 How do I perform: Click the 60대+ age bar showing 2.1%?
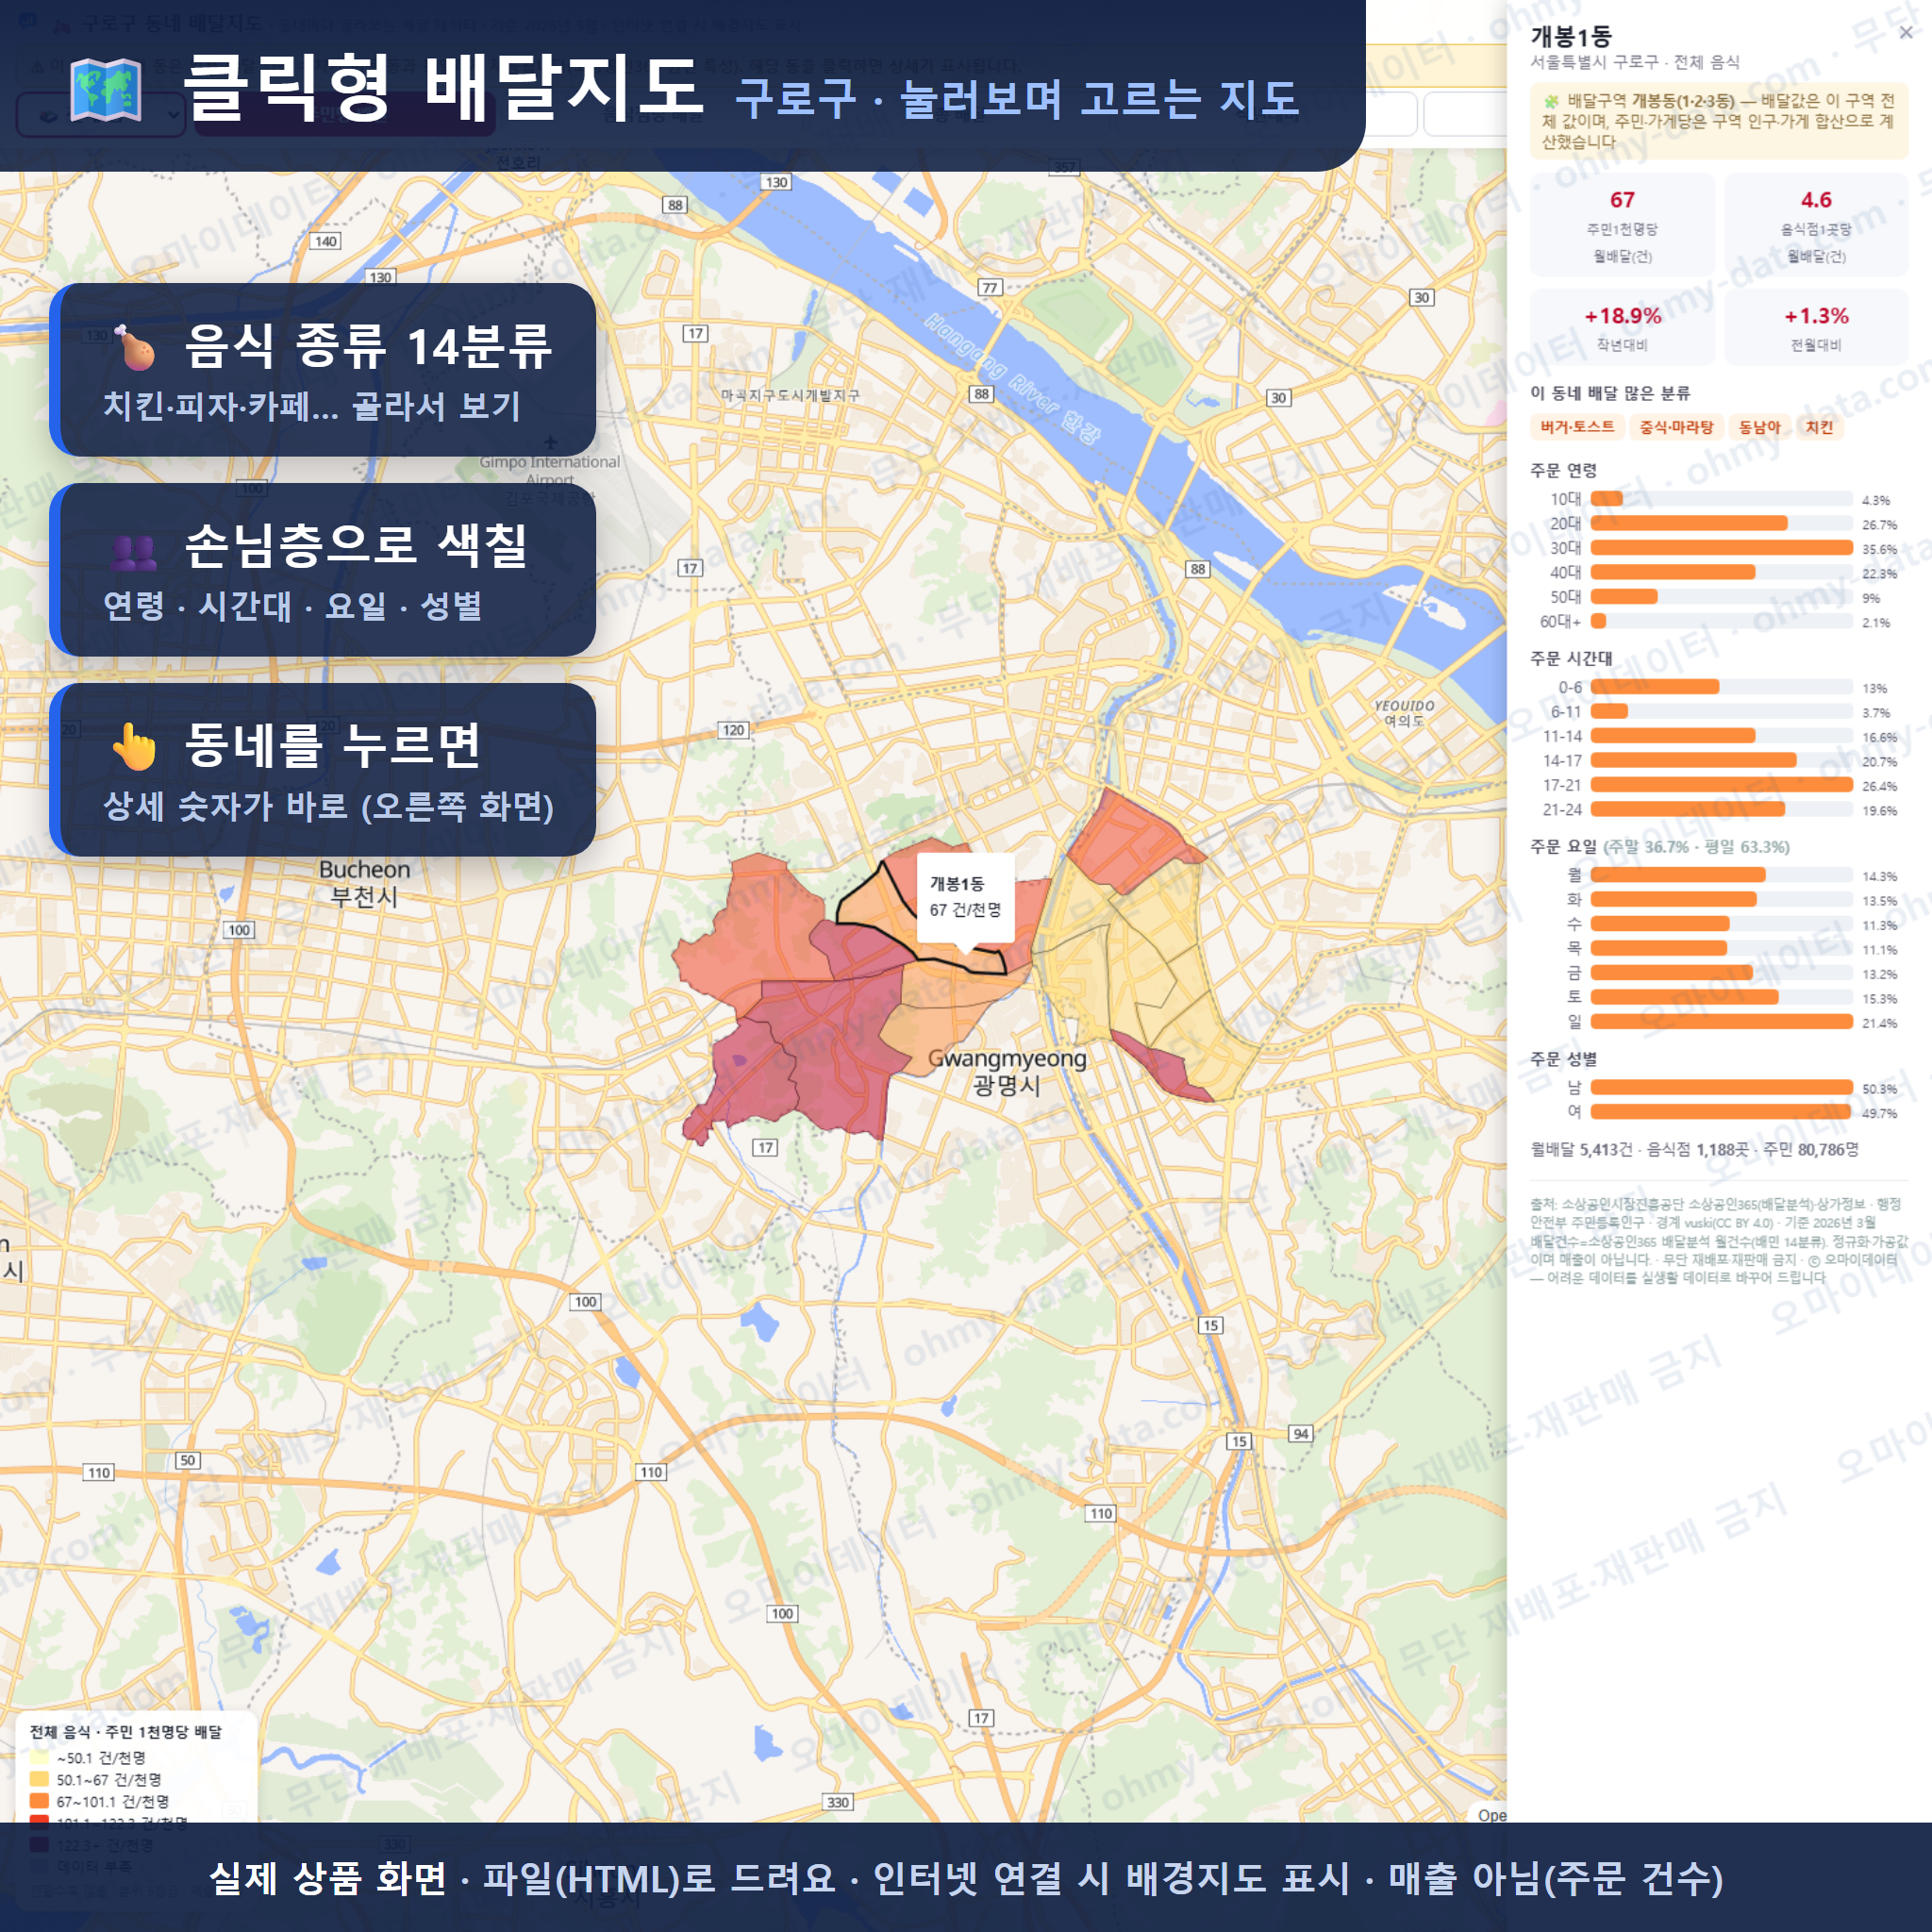click(1721, 621)
